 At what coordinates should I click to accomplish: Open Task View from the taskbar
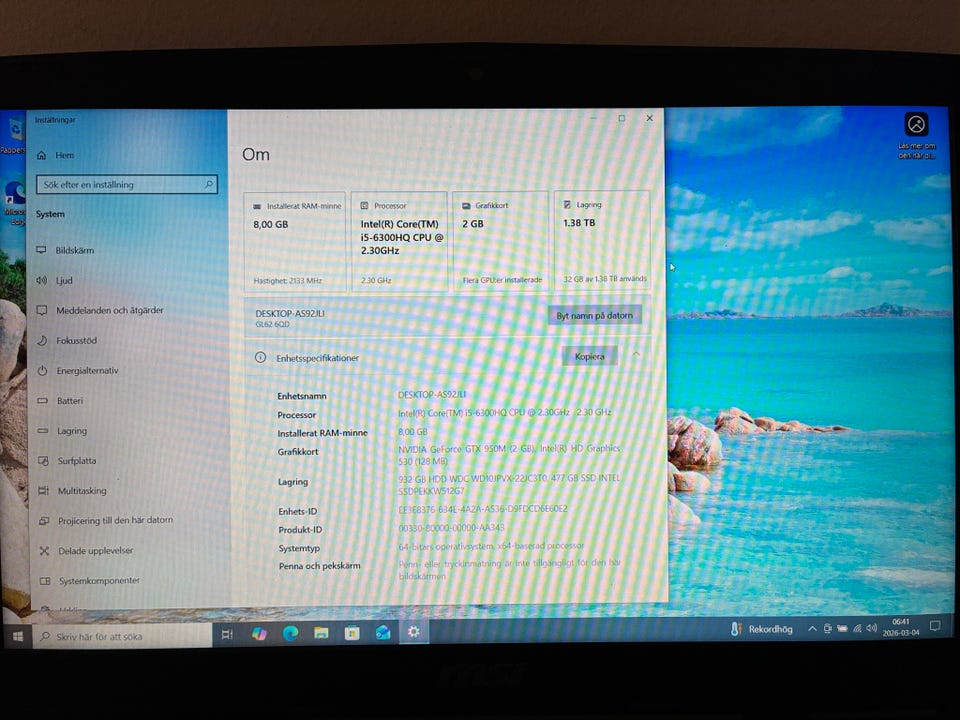[x=227, y=634]
